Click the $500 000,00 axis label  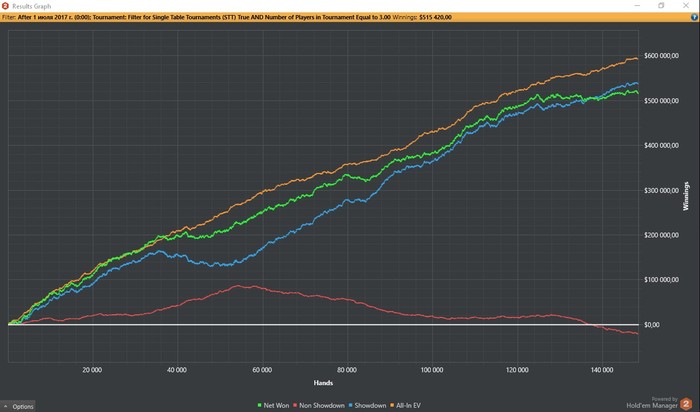pyautogui.click(x=661, y=101)
